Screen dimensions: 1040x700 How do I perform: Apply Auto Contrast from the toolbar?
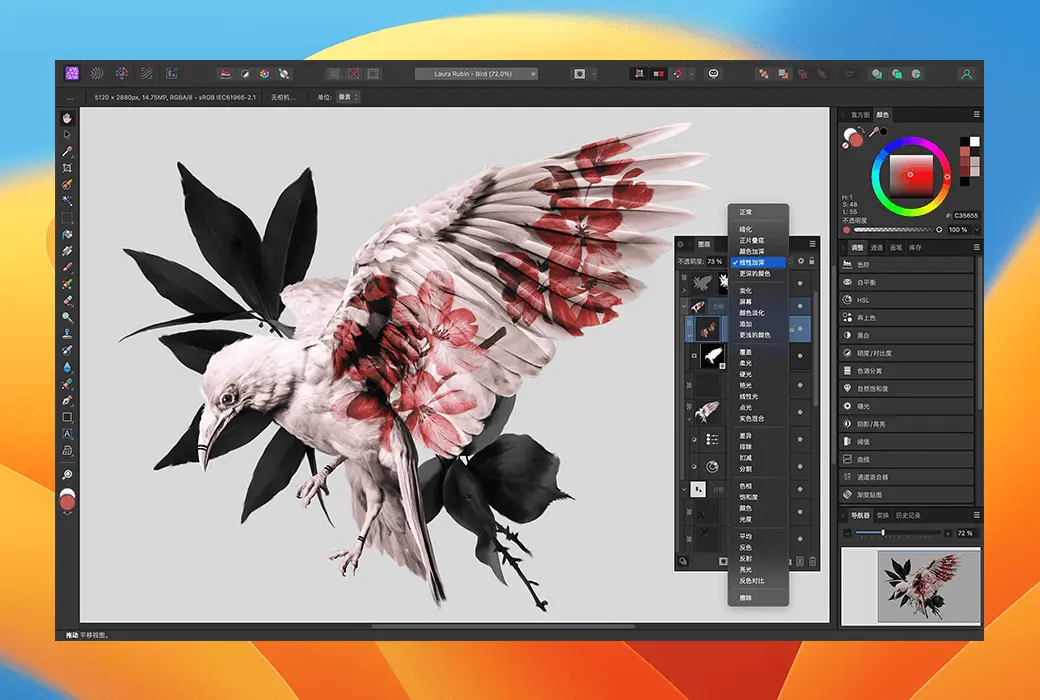(245, 74)
